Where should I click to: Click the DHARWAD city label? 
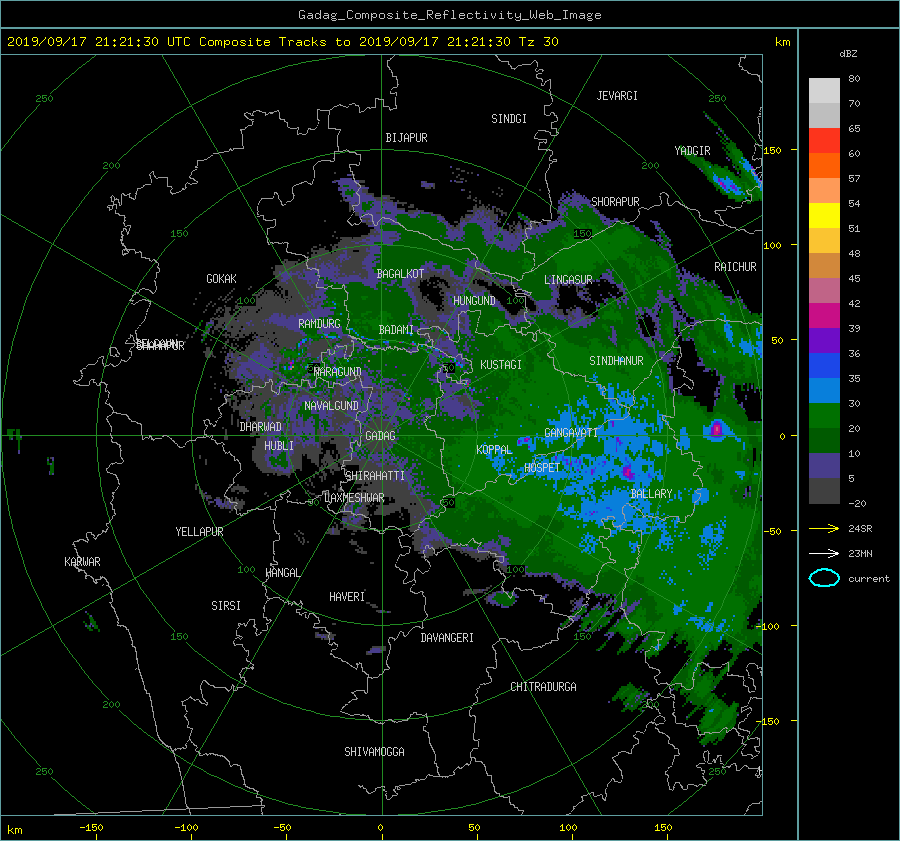(x=261, y=427)
